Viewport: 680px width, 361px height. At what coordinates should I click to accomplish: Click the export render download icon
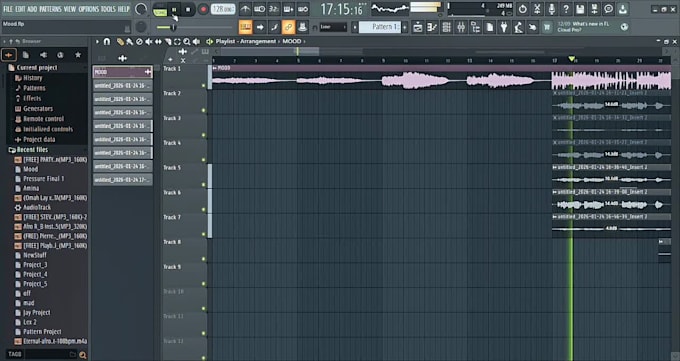click(x=623, y=9)
